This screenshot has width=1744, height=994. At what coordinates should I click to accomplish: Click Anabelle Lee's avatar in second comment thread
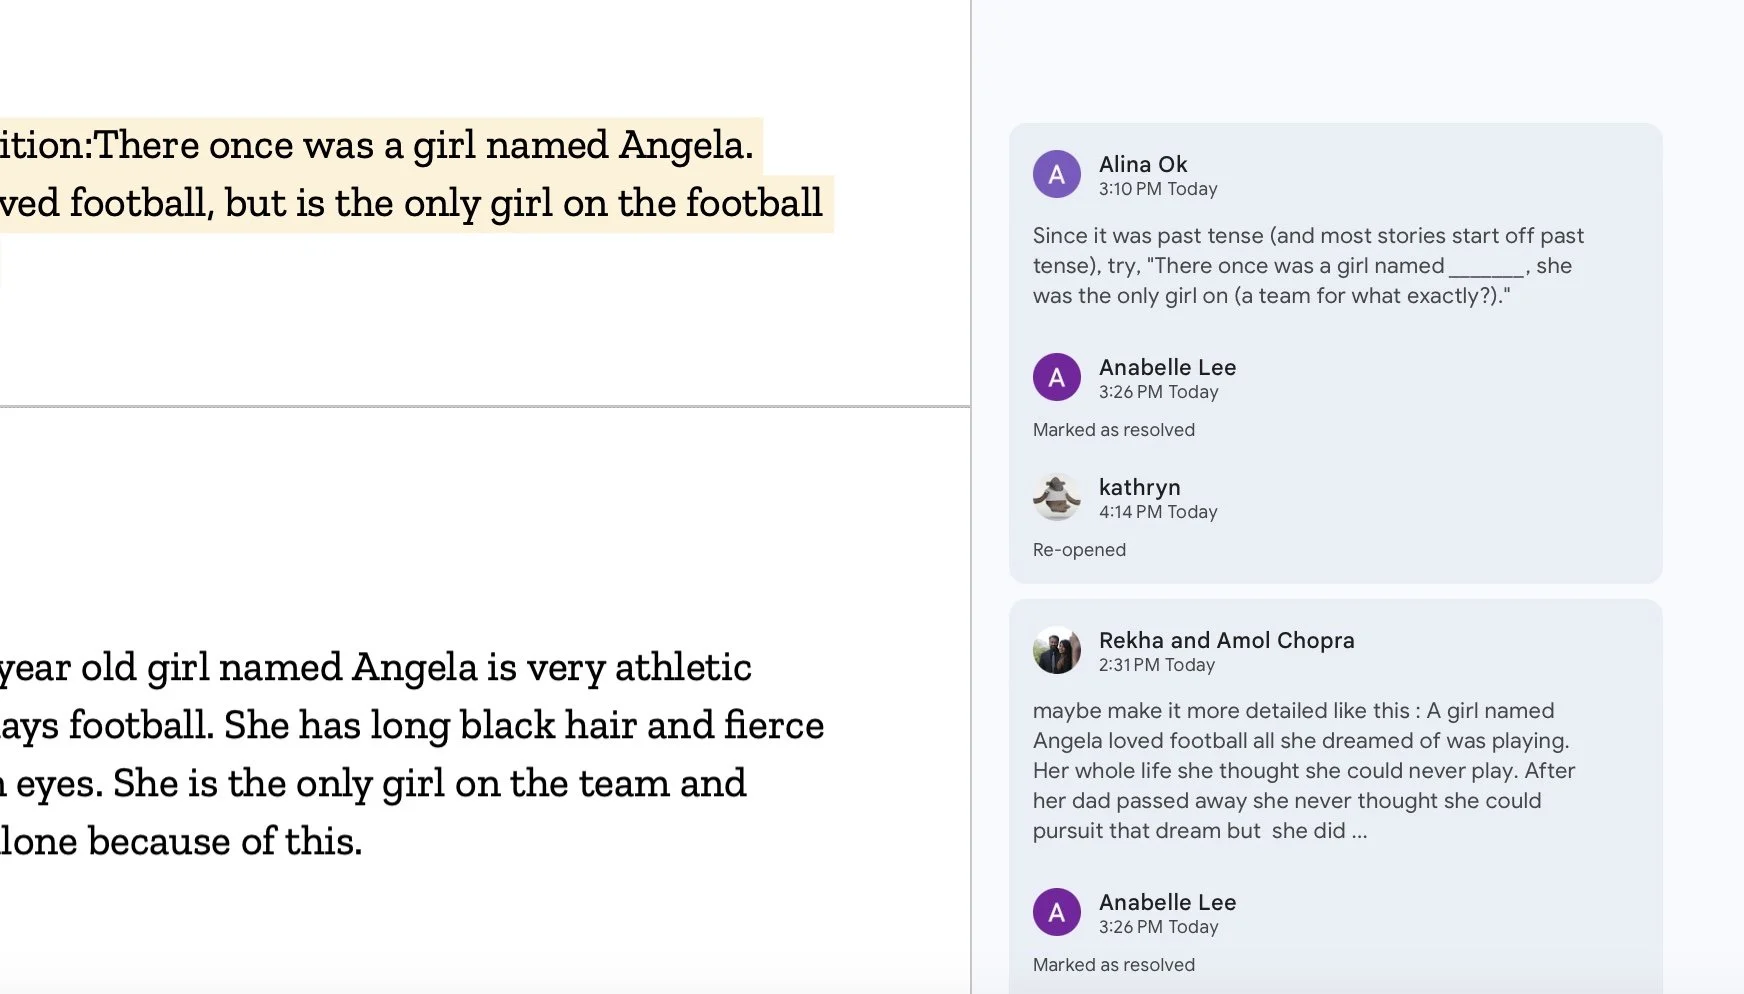click(1056, 913)
